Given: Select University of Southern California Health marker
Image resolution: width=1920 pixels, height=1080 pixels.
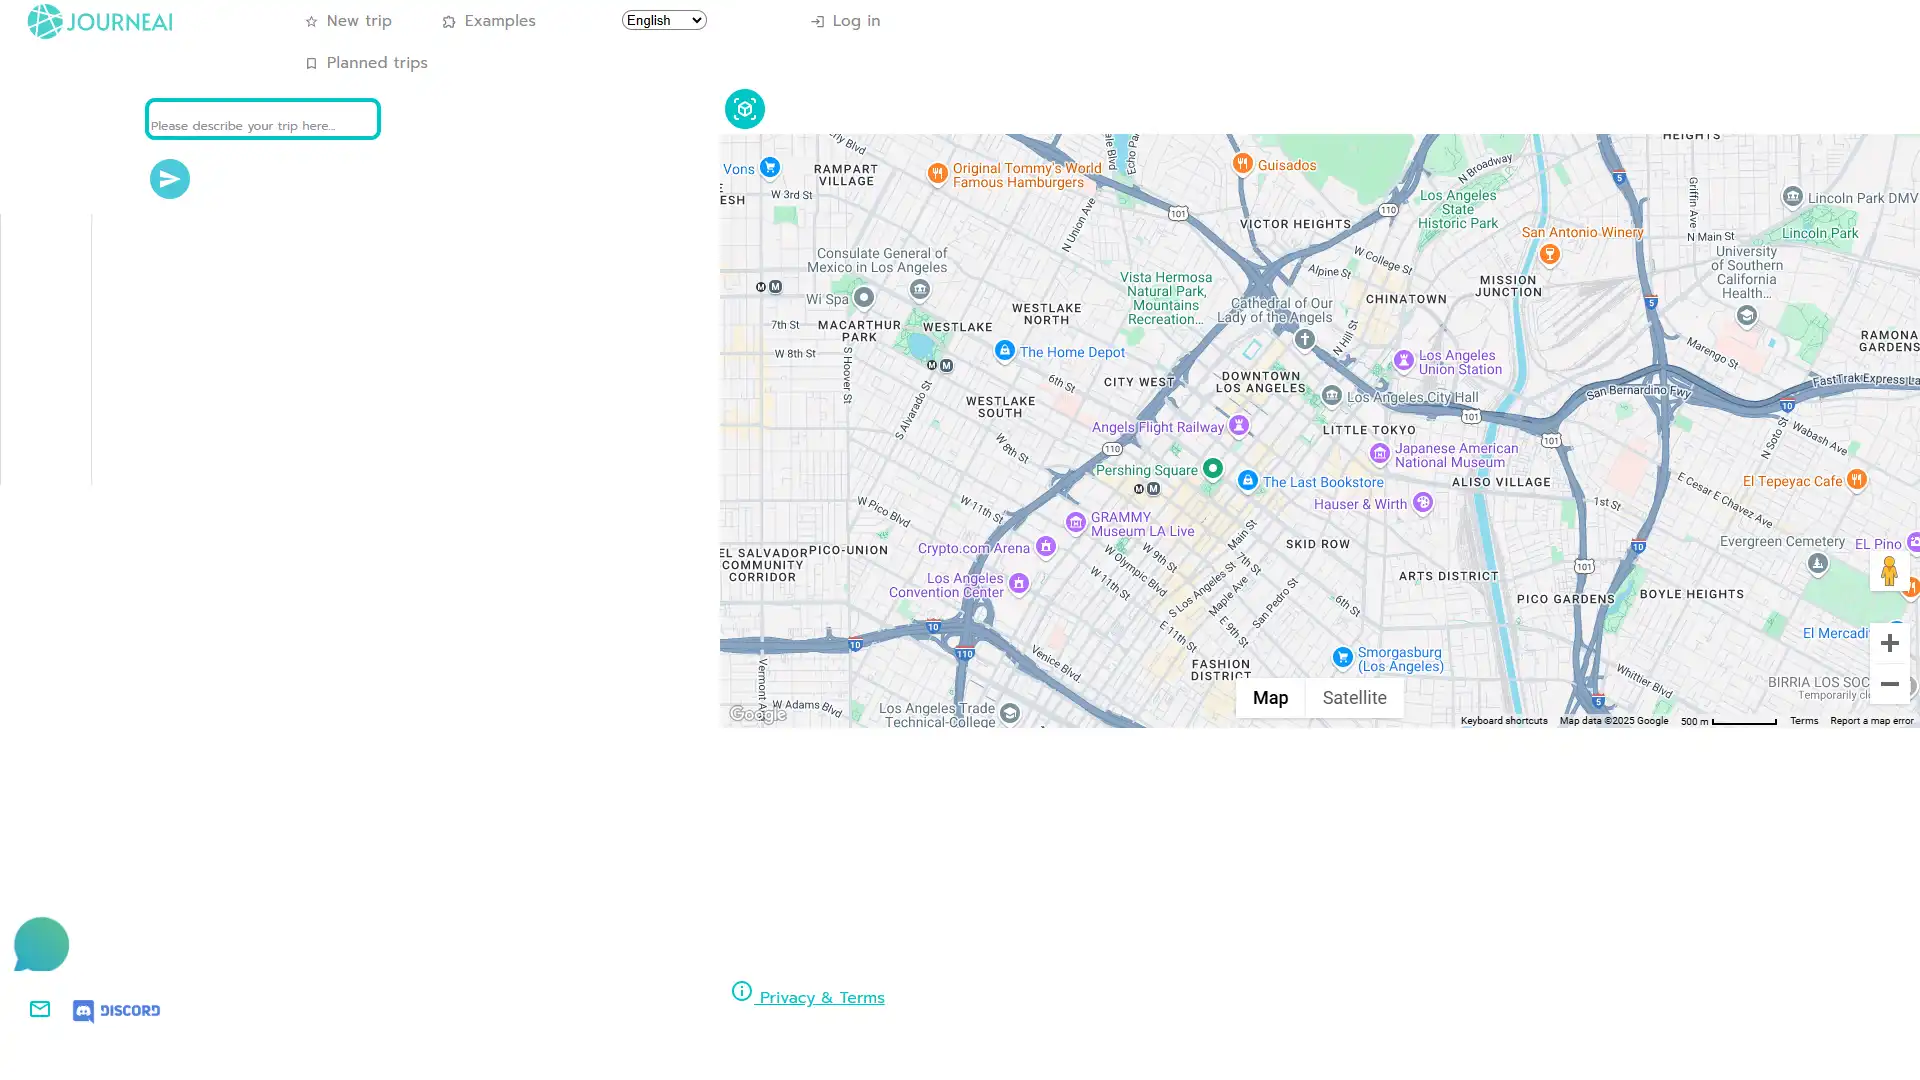Looking at the screenshot, I should point(1746,315).
